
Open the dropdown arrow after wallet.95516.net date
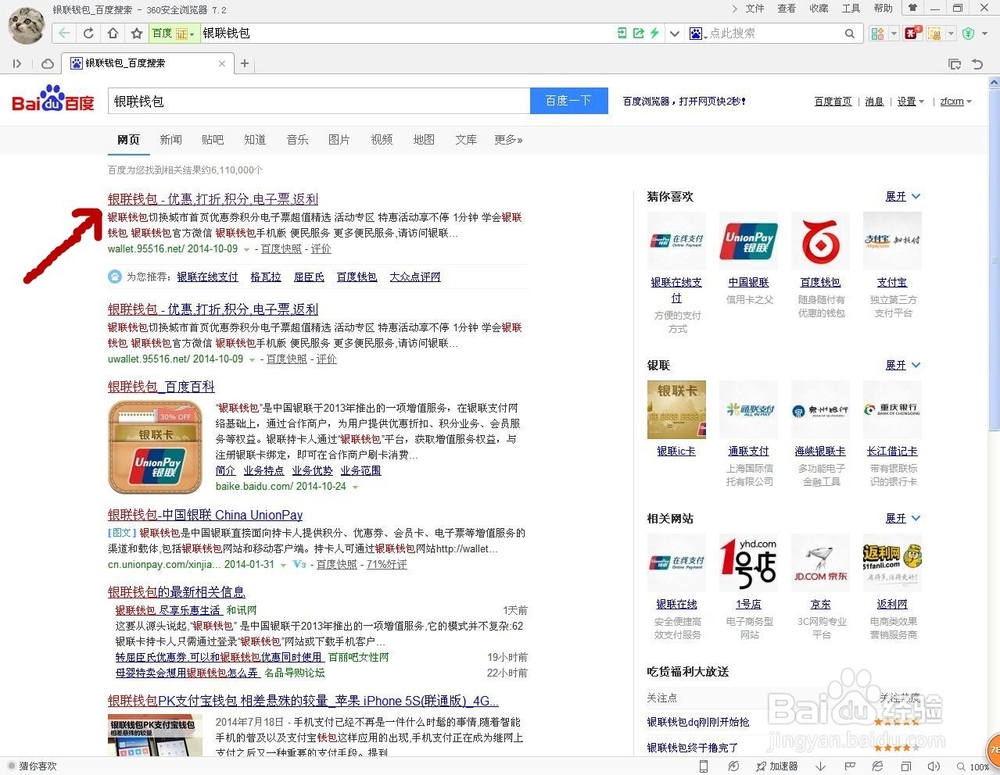coord(247,249)
